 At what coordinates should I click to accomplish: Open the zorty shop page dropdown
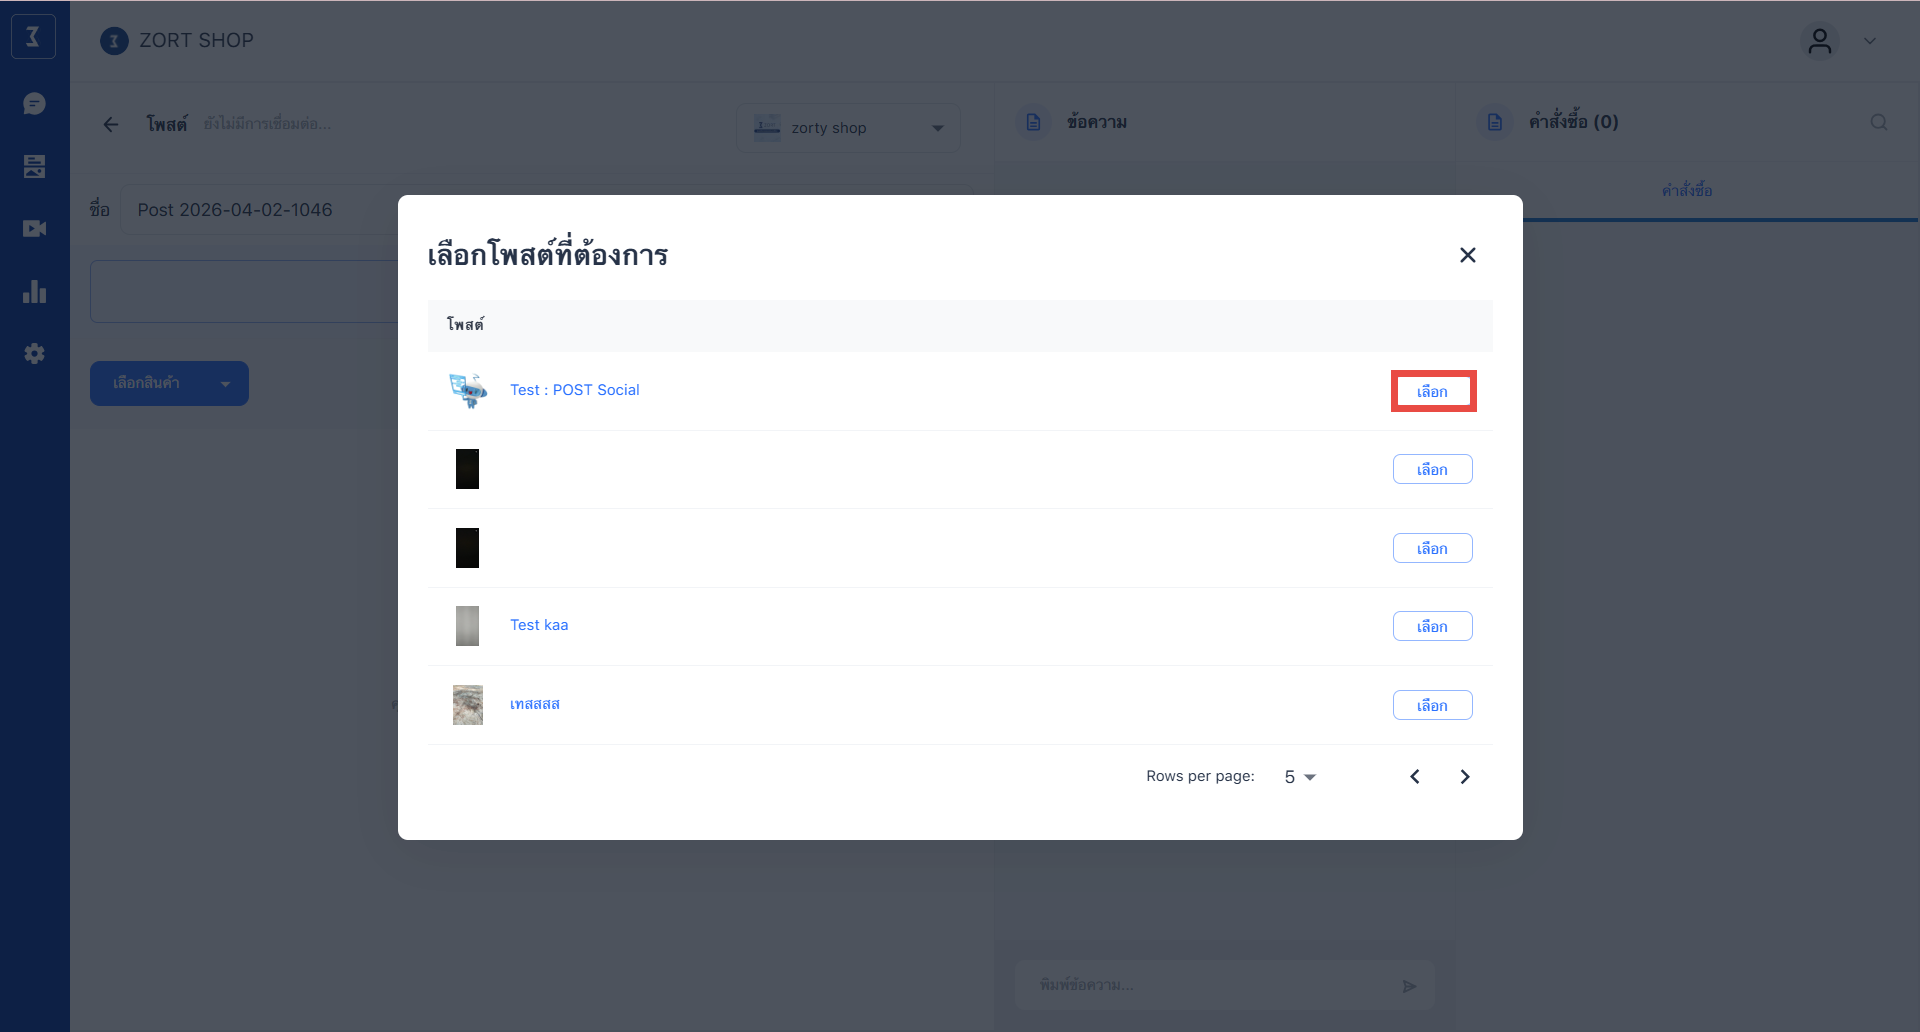[848, 128]
